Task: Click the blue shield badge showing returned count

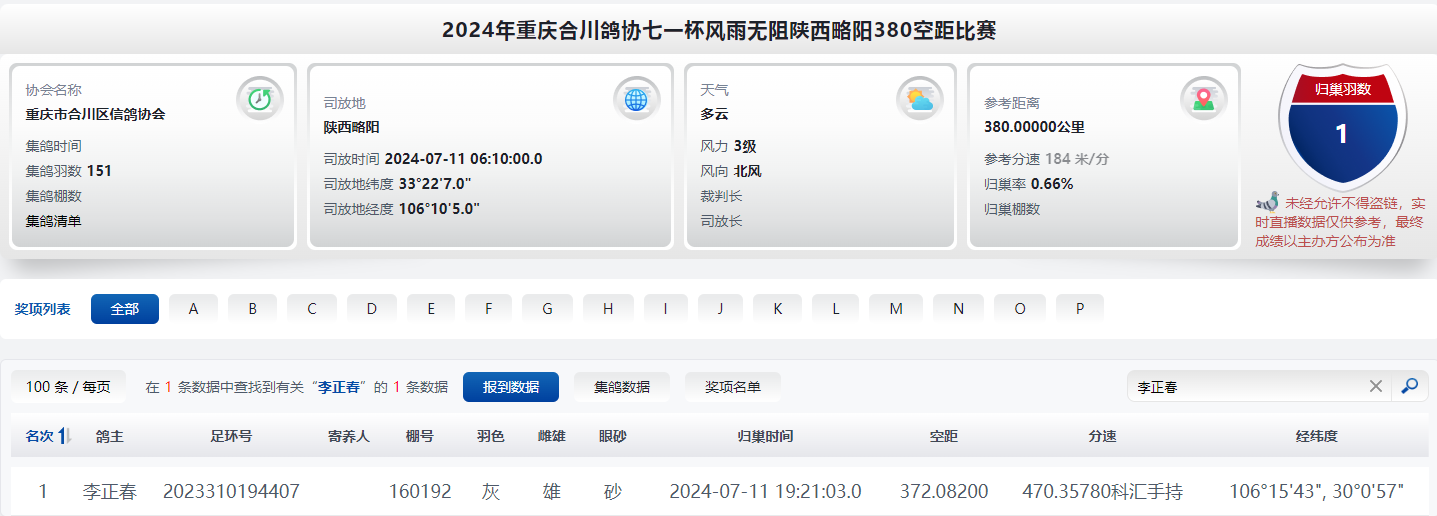Action: click(x=1342, y=126)
